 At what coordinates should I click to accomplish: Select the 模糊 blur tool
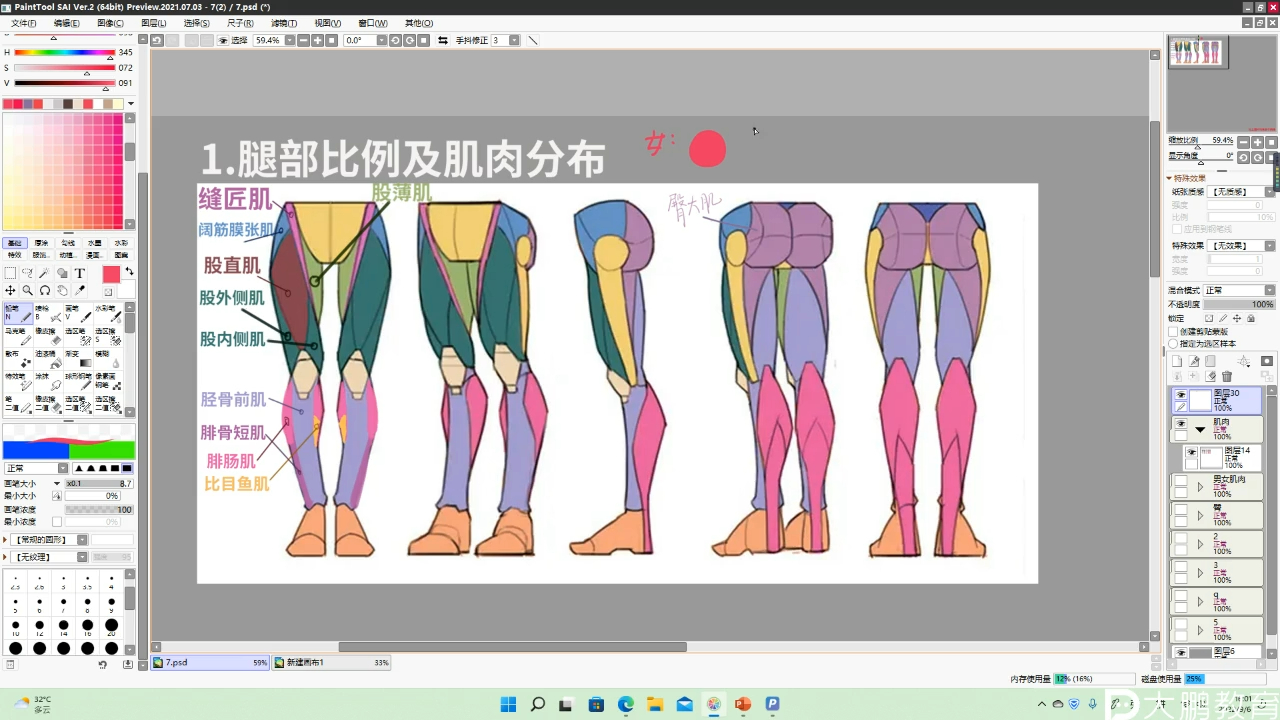pyautogui.click(x=108, y=360)
